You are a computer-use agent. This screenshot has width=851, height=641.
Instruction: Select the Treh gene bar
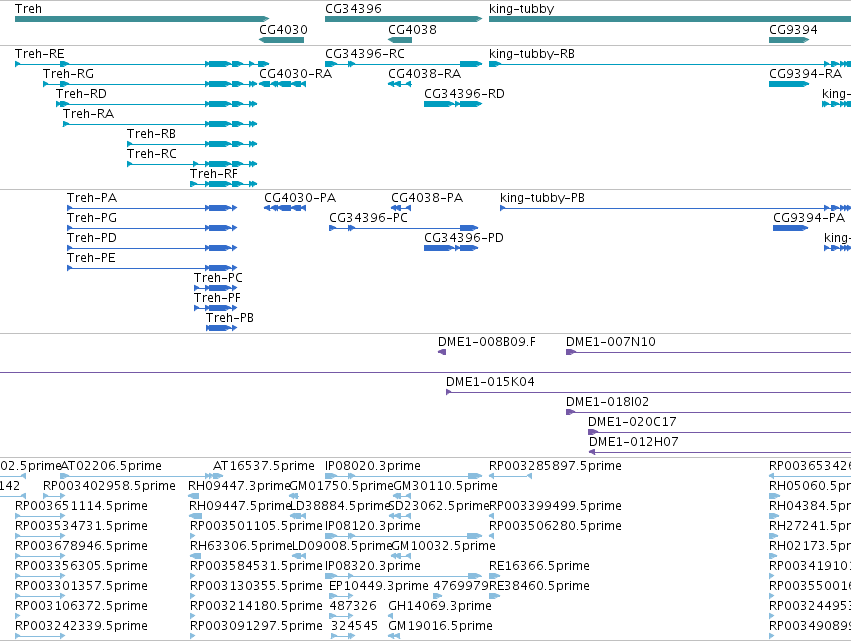[142, 19]
